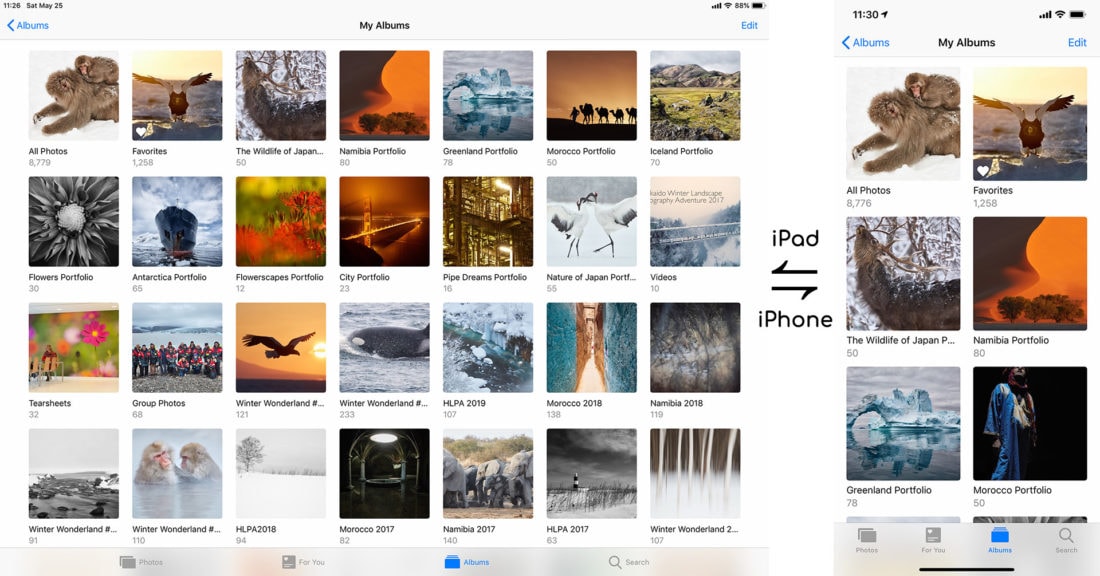Open the City Portfolio album
The image size is (1100, 576).
point(384,222)
